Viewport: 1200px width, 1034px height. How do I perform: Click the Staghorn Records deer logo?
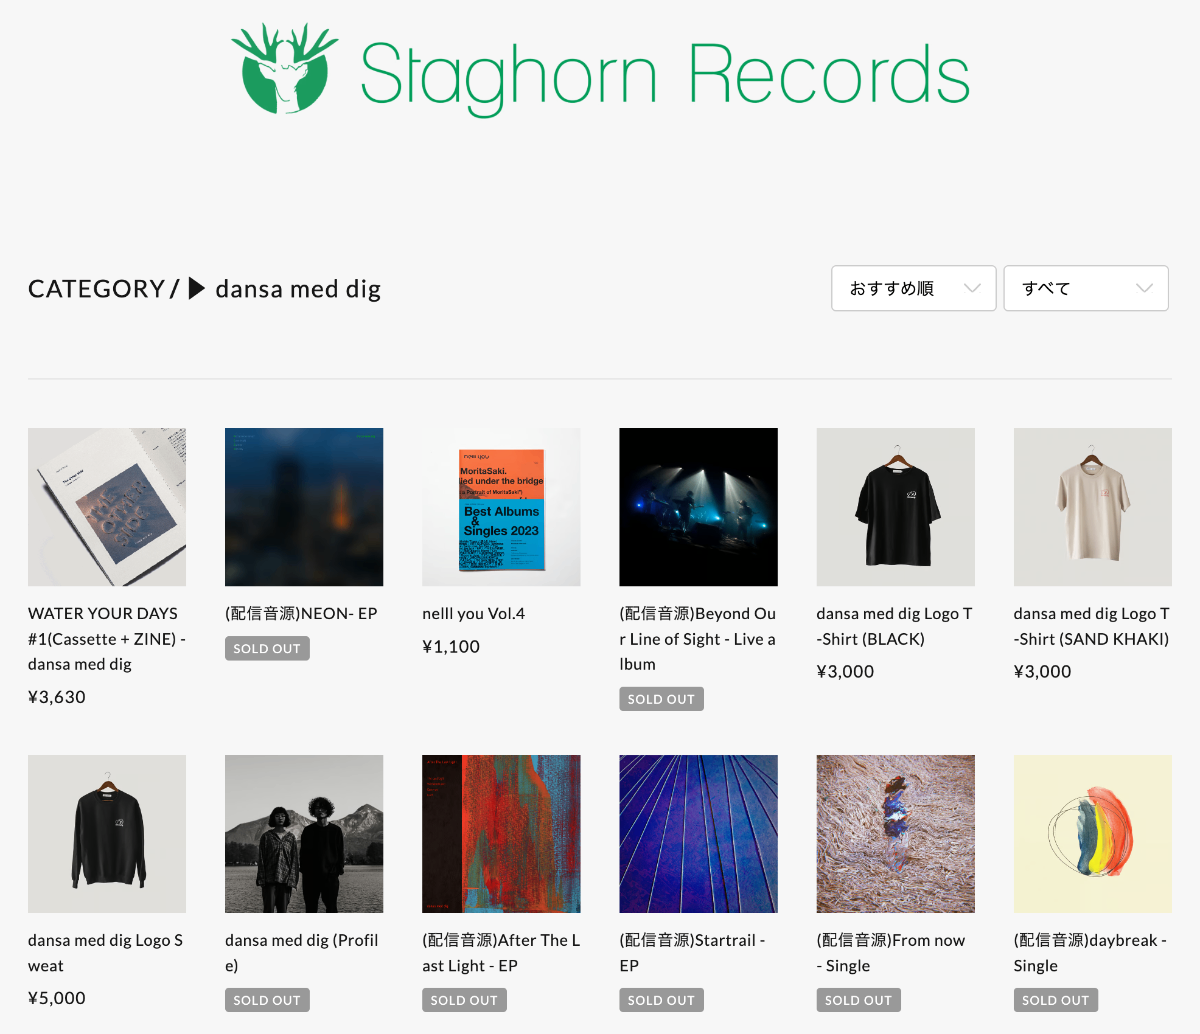click(285, 67)
